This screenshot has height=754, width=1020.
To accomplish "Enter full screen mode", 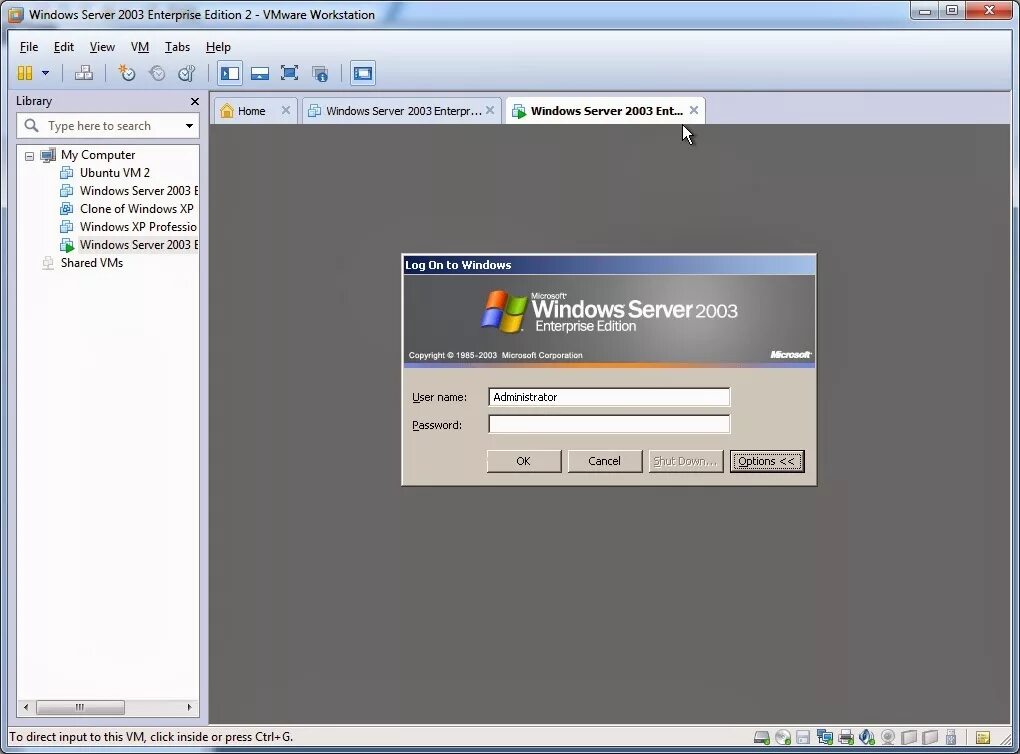I will coord(289,73).
